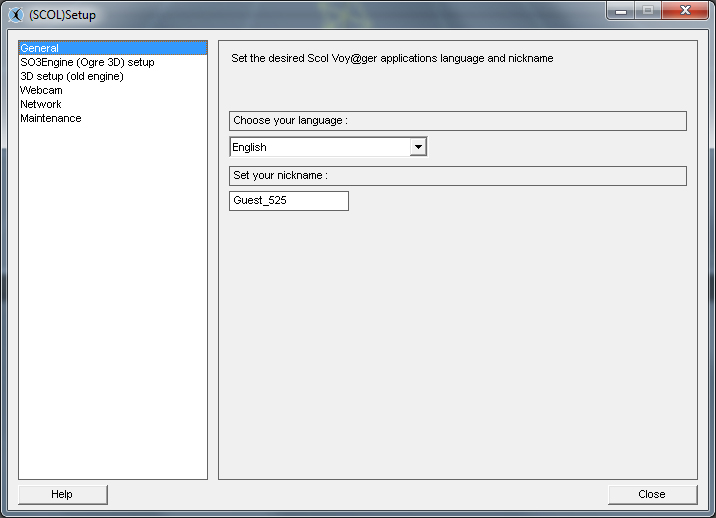Close window with the red X
Image resolution: width=716 pixels, height=518 pixels.
pos(685,11)
